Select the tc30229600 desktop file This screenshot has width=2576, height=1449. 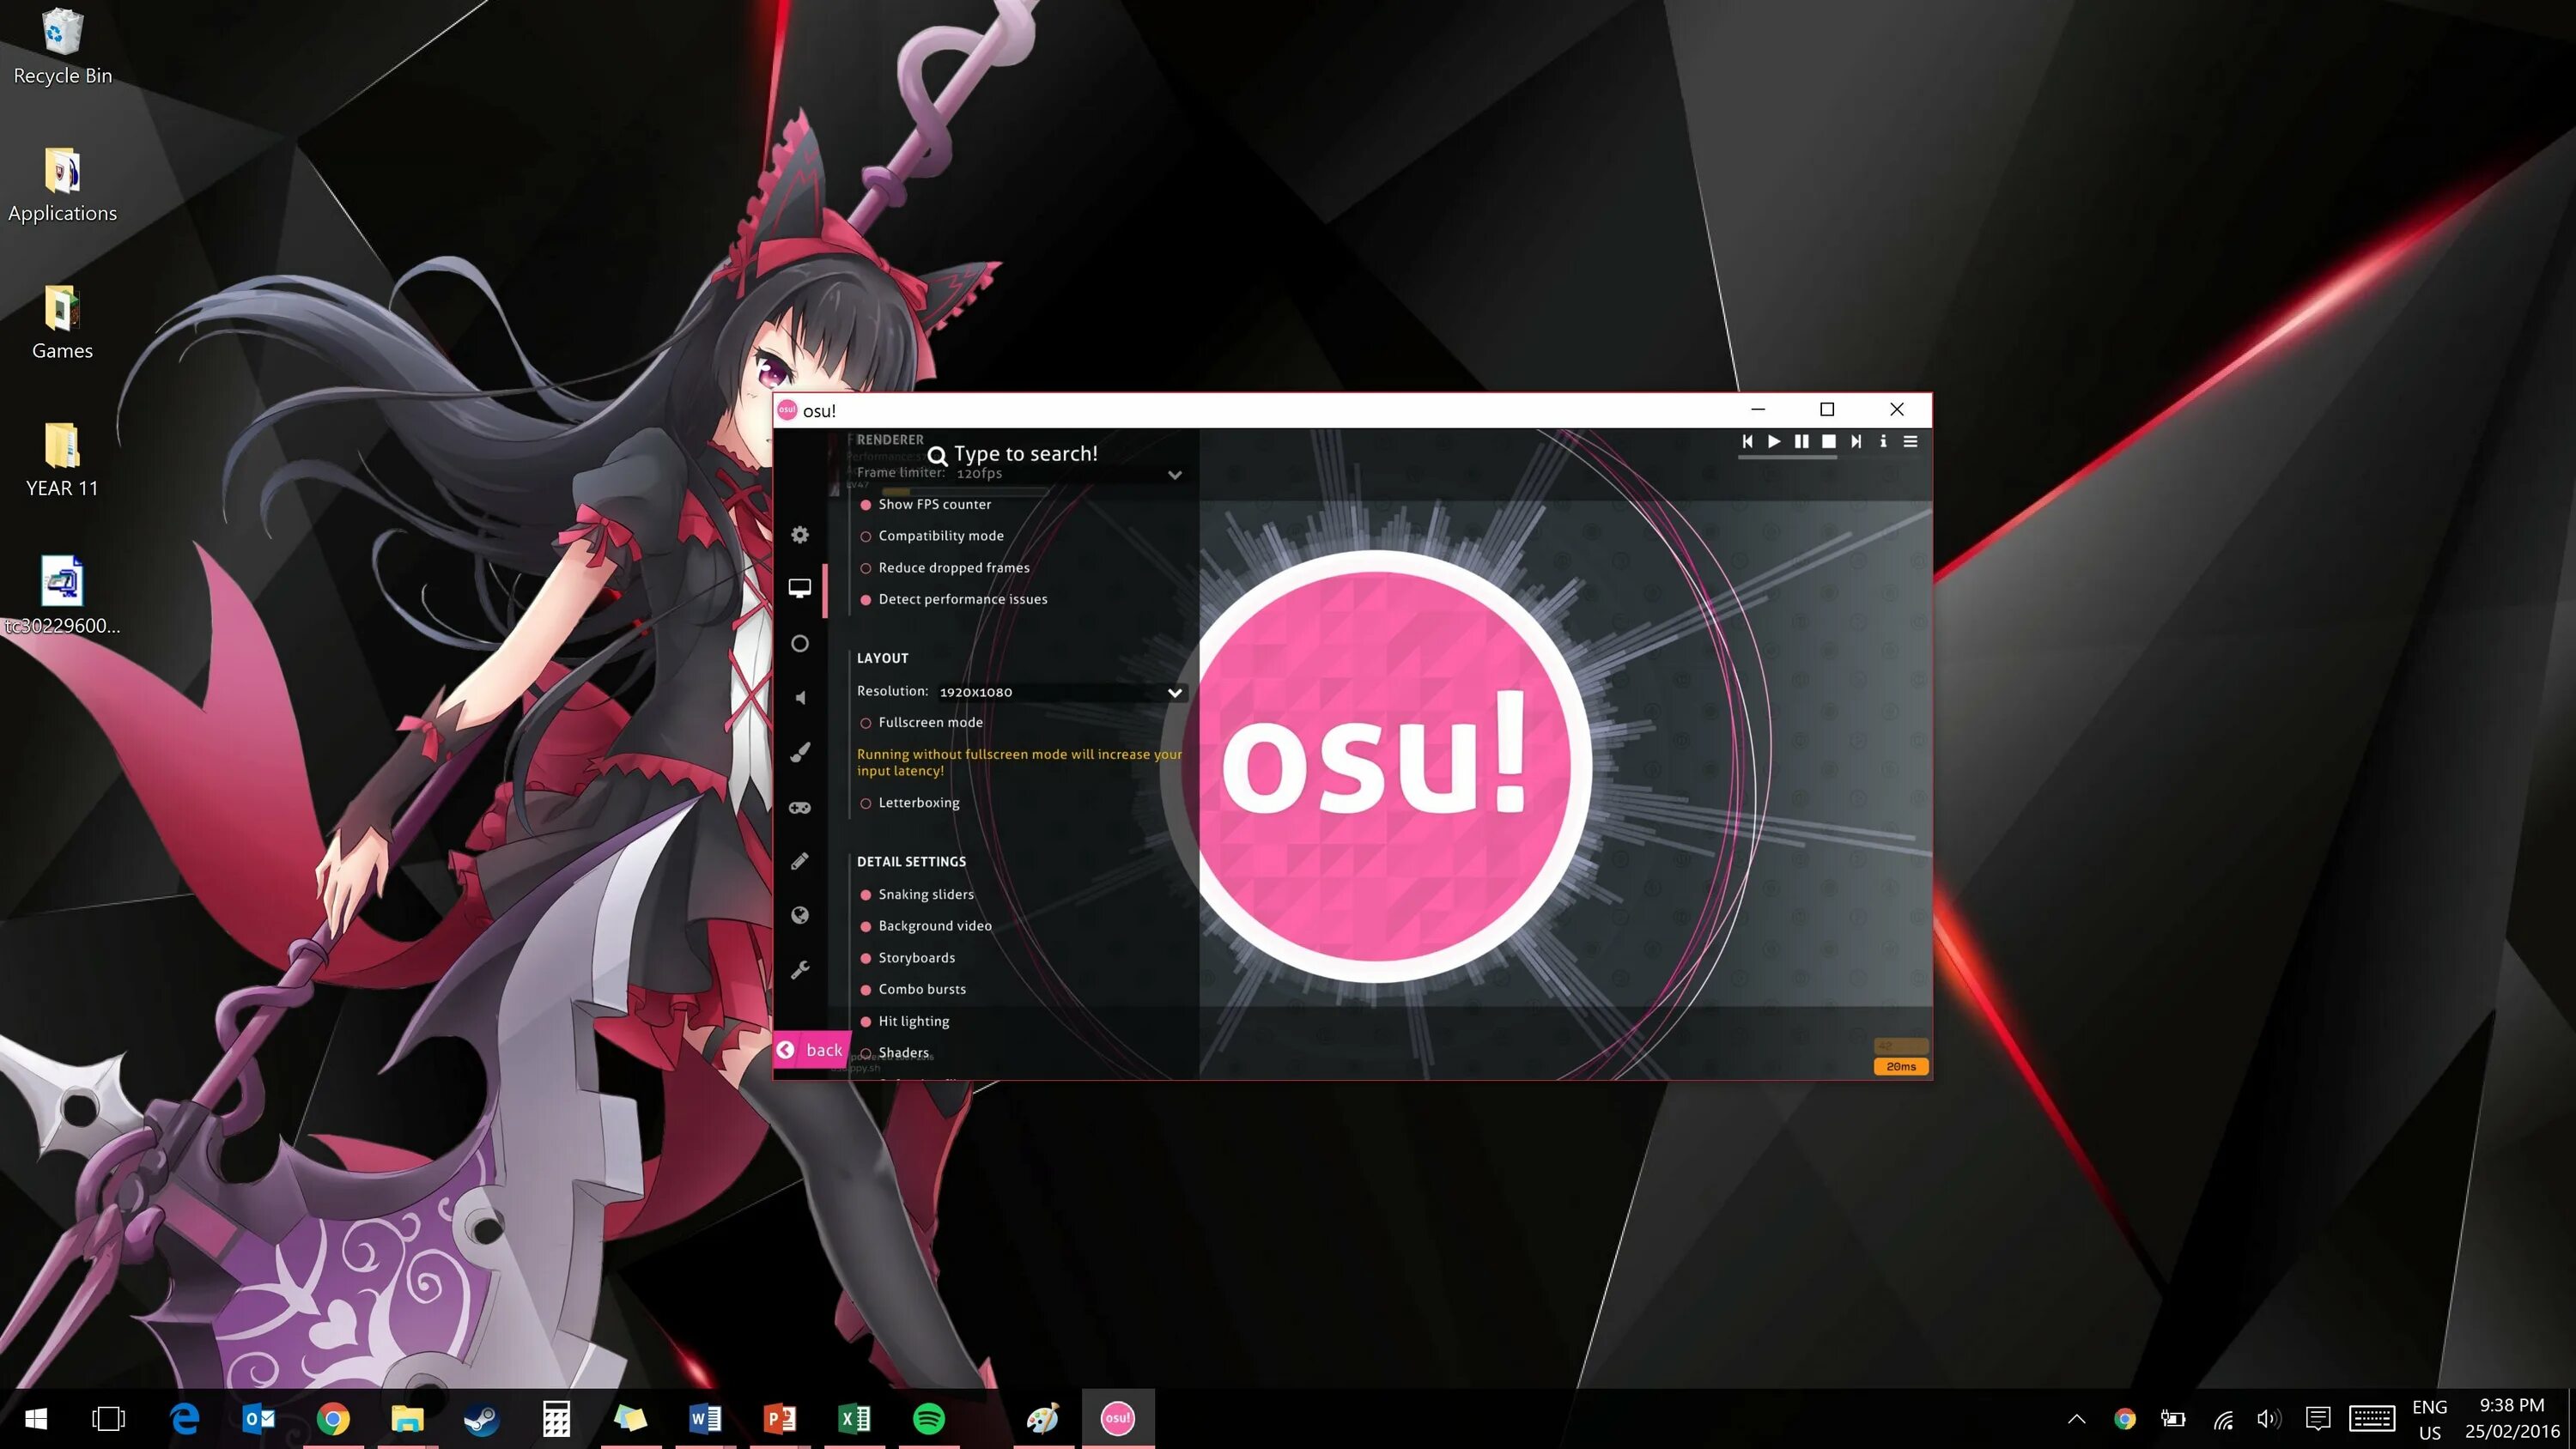click(x=62, y=596)
